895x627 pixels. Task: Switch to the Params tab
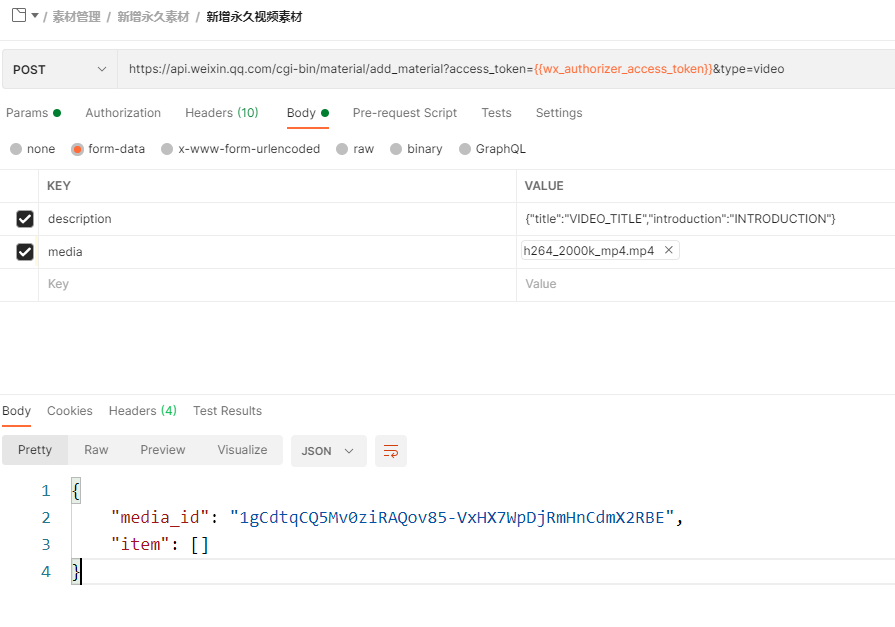point(33,113)
